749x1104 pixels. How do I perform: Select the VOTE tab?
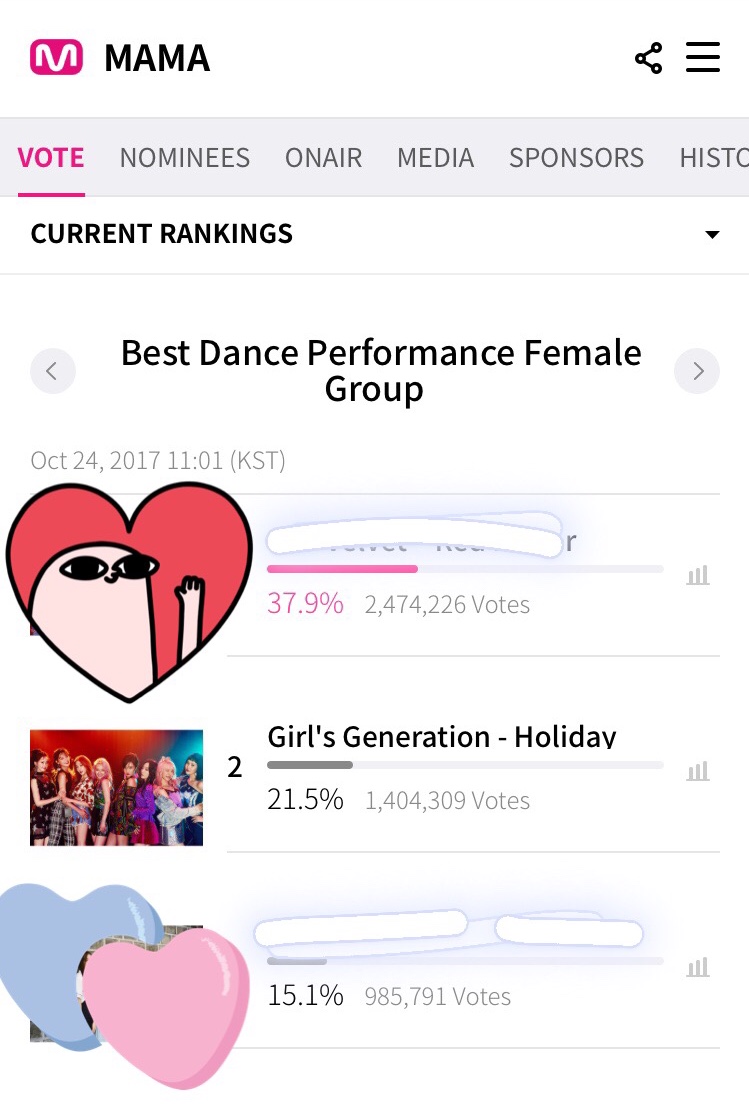pos(51,158)
